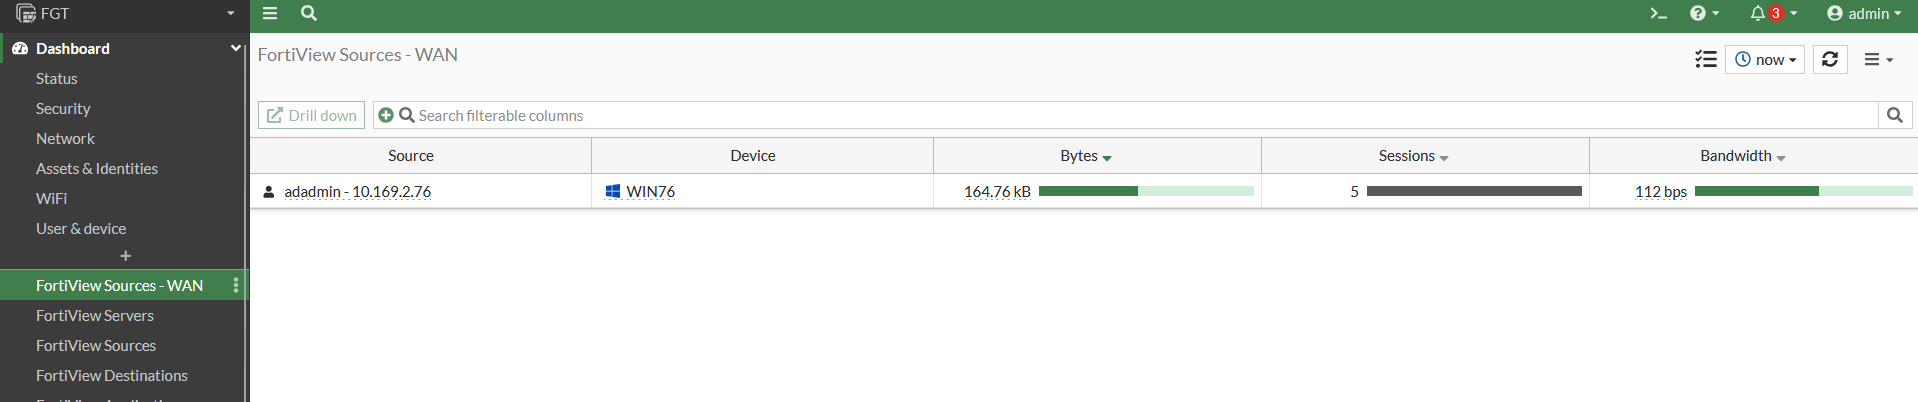Image resolution: width=1918 pixels, height=402 pixels.
Task: Open the Network dashboard
Action: [65, 138]
